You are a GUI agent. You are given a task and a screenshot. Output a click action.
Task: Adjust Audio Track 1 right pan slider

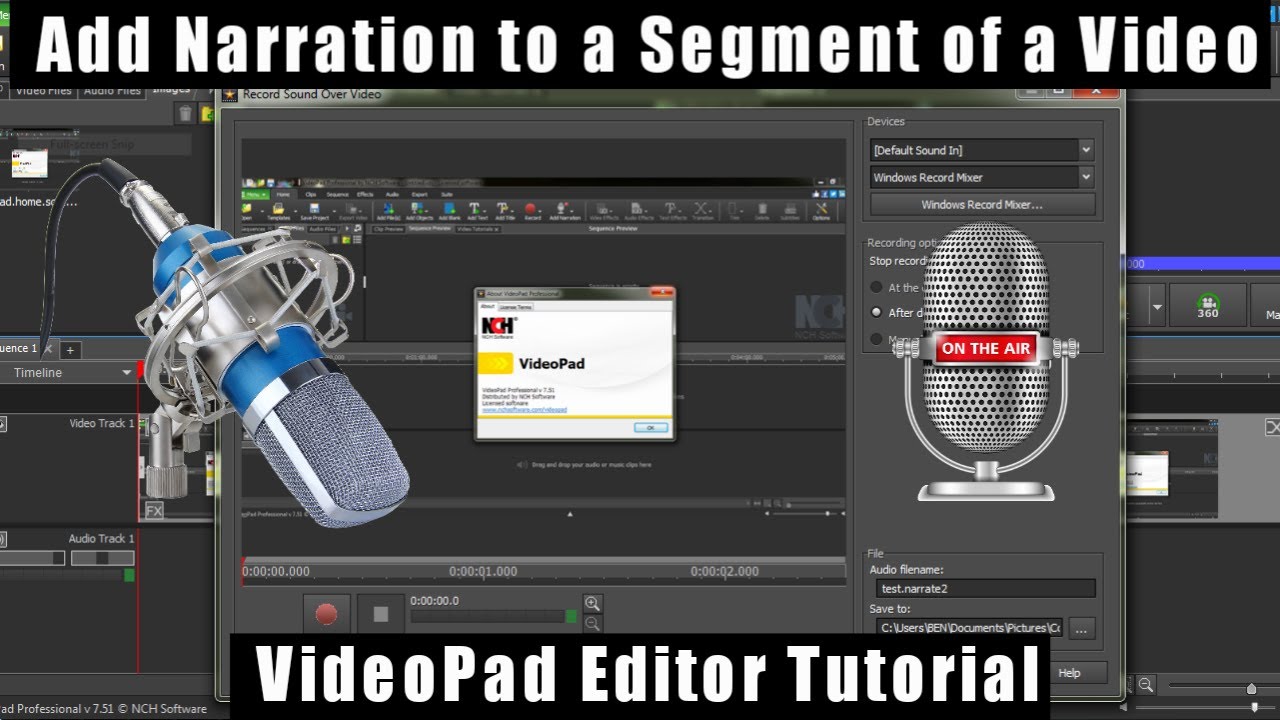pos(103,557)
